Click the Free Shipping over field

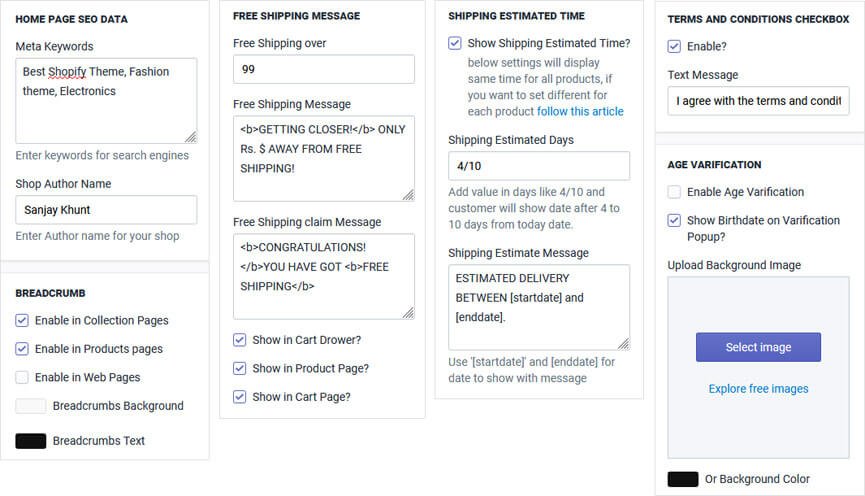pos(323,69)
